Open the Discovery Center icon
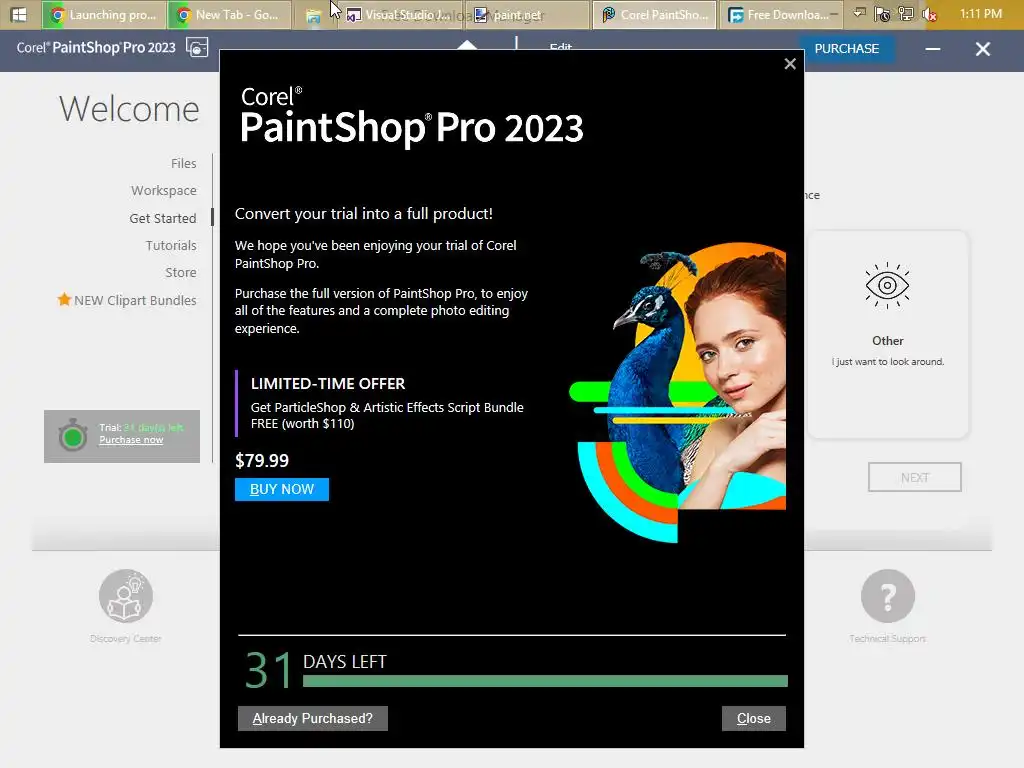Image resolution: width=1024 pixels, height=768 pixels. click(x=125, y=596)
